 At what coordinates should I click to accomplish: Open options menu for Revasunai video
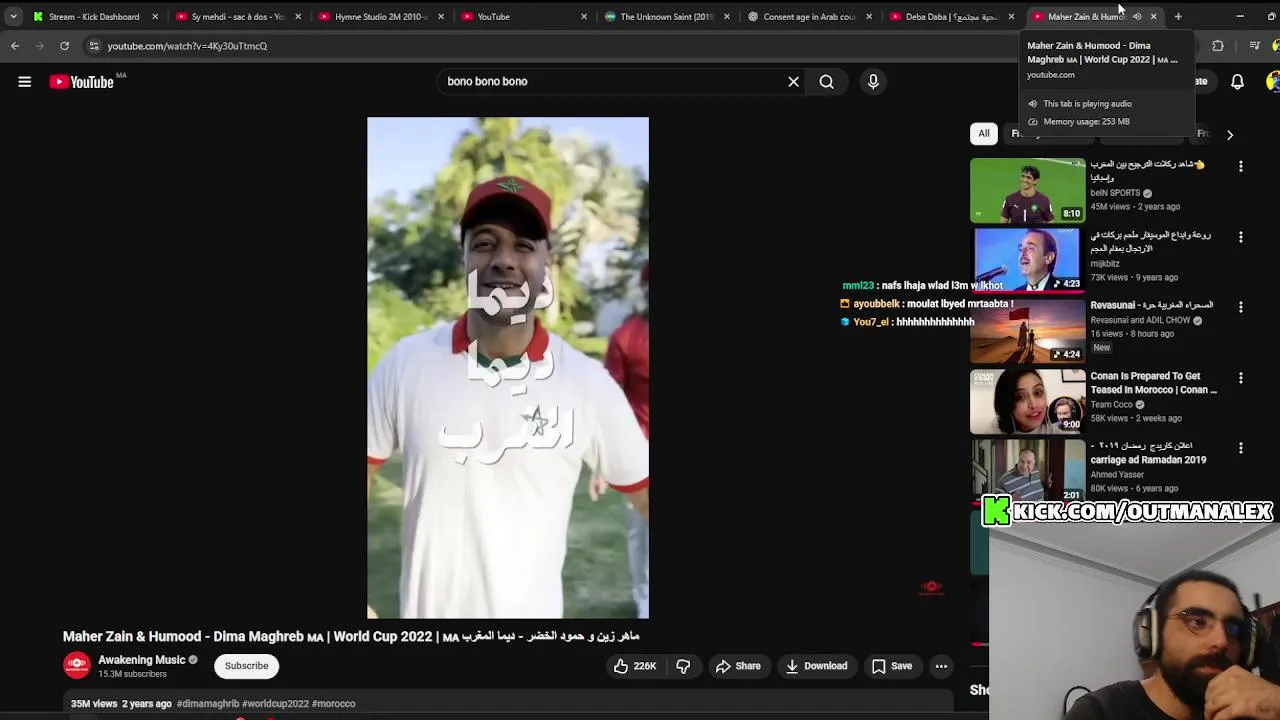click(1241, 307)
